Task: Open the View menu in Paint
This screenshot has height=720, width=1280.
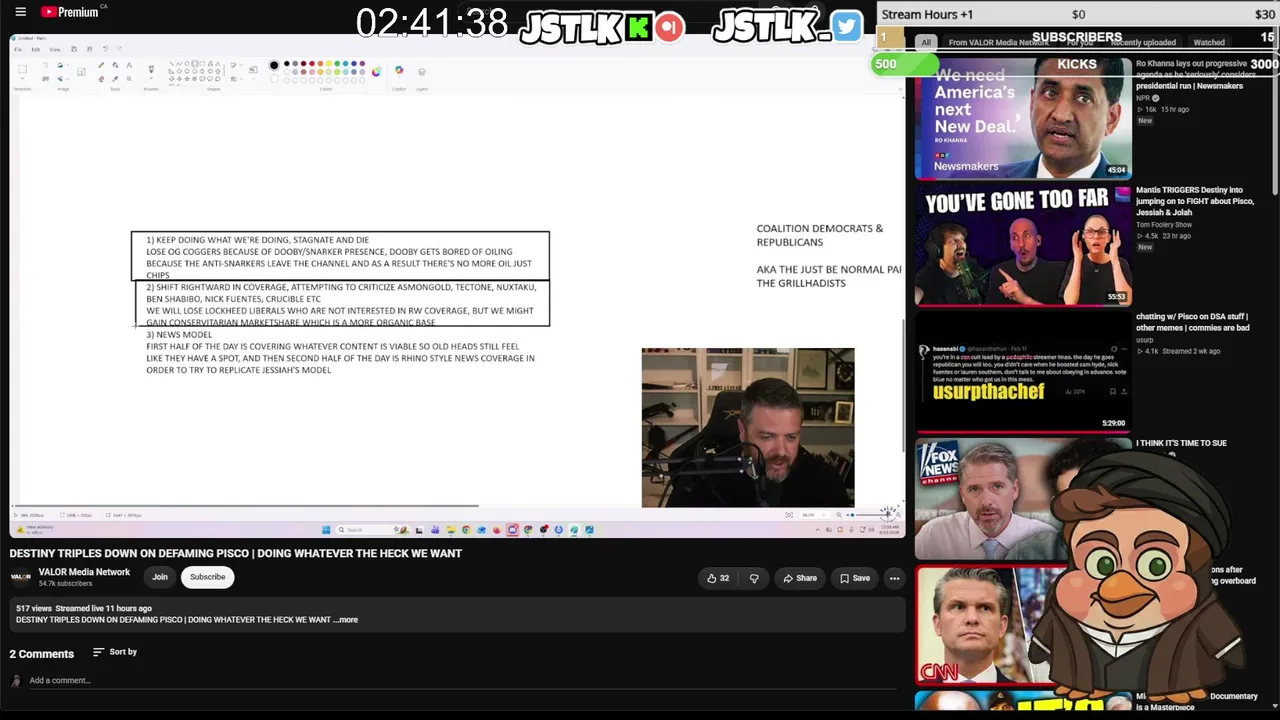Action: pyautogui.click(x=55, y=49)
